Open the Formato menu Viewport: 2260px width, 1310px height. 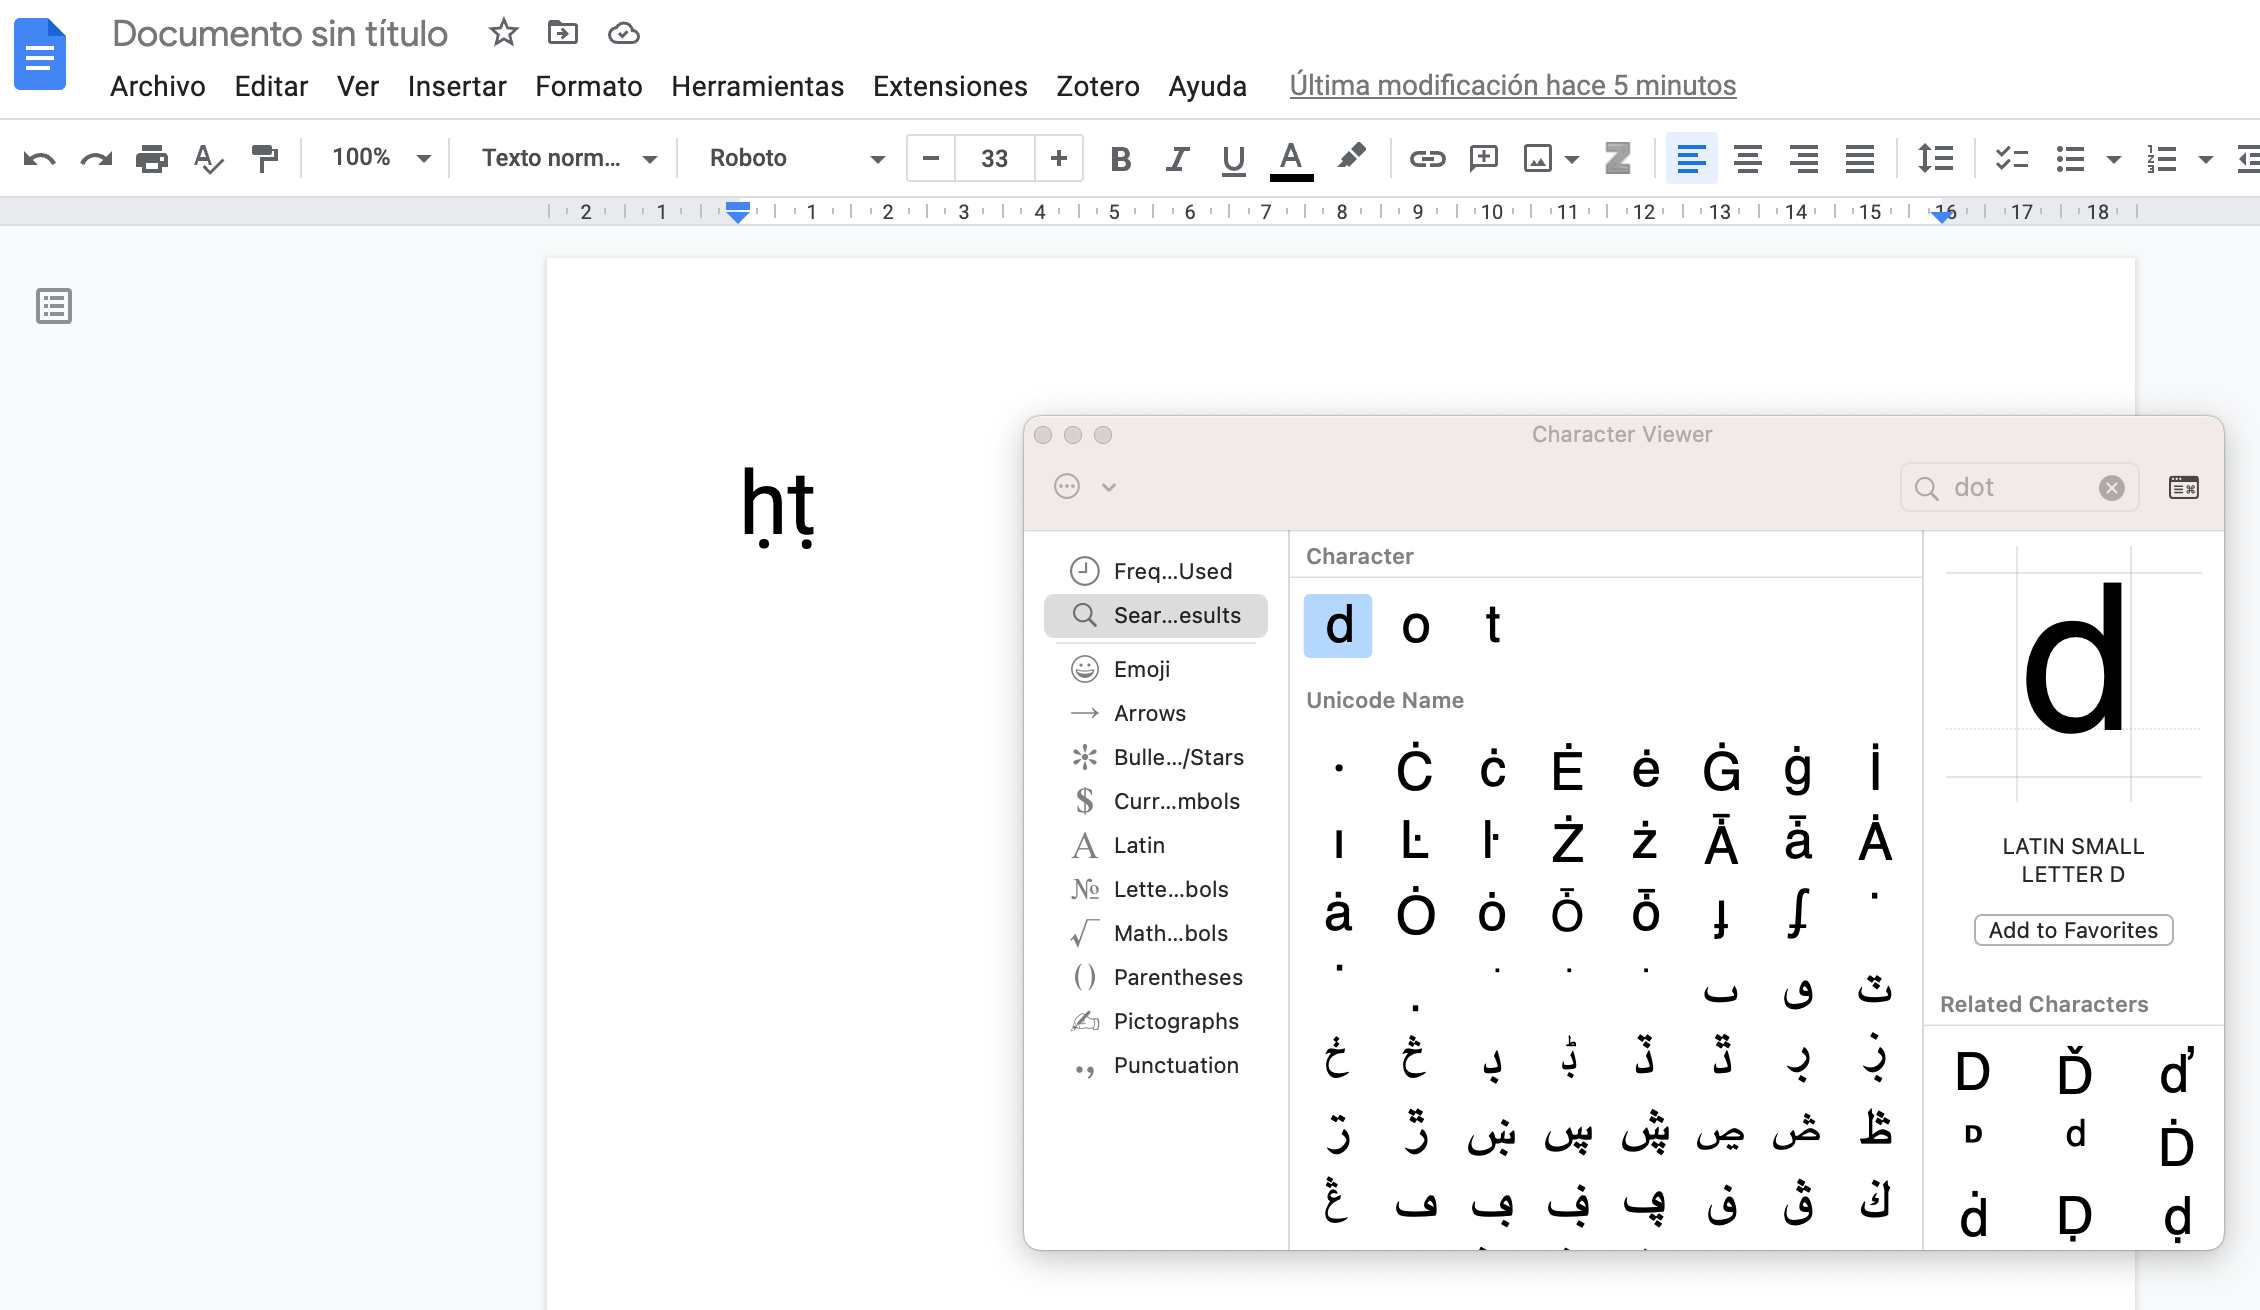(589, 86)
